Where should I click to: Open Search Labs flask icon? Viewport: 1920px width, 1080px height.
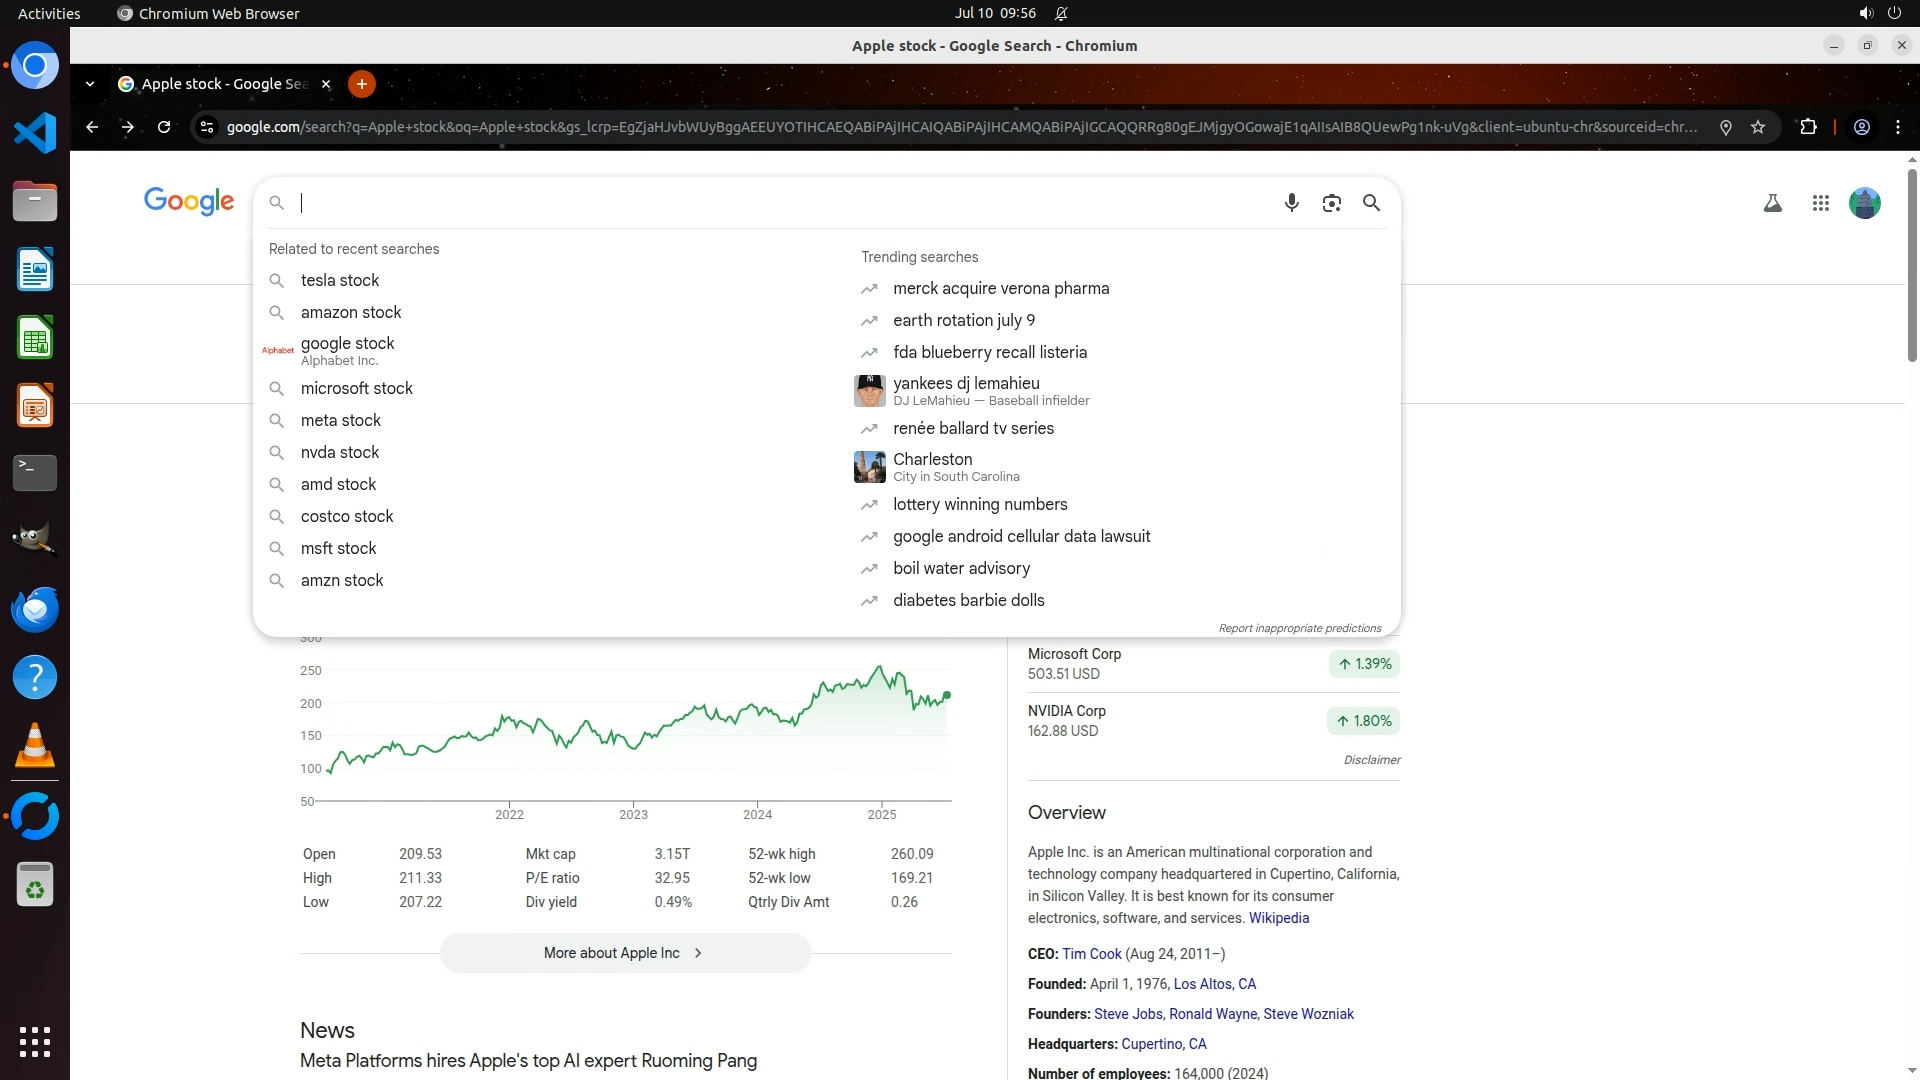1772,204
